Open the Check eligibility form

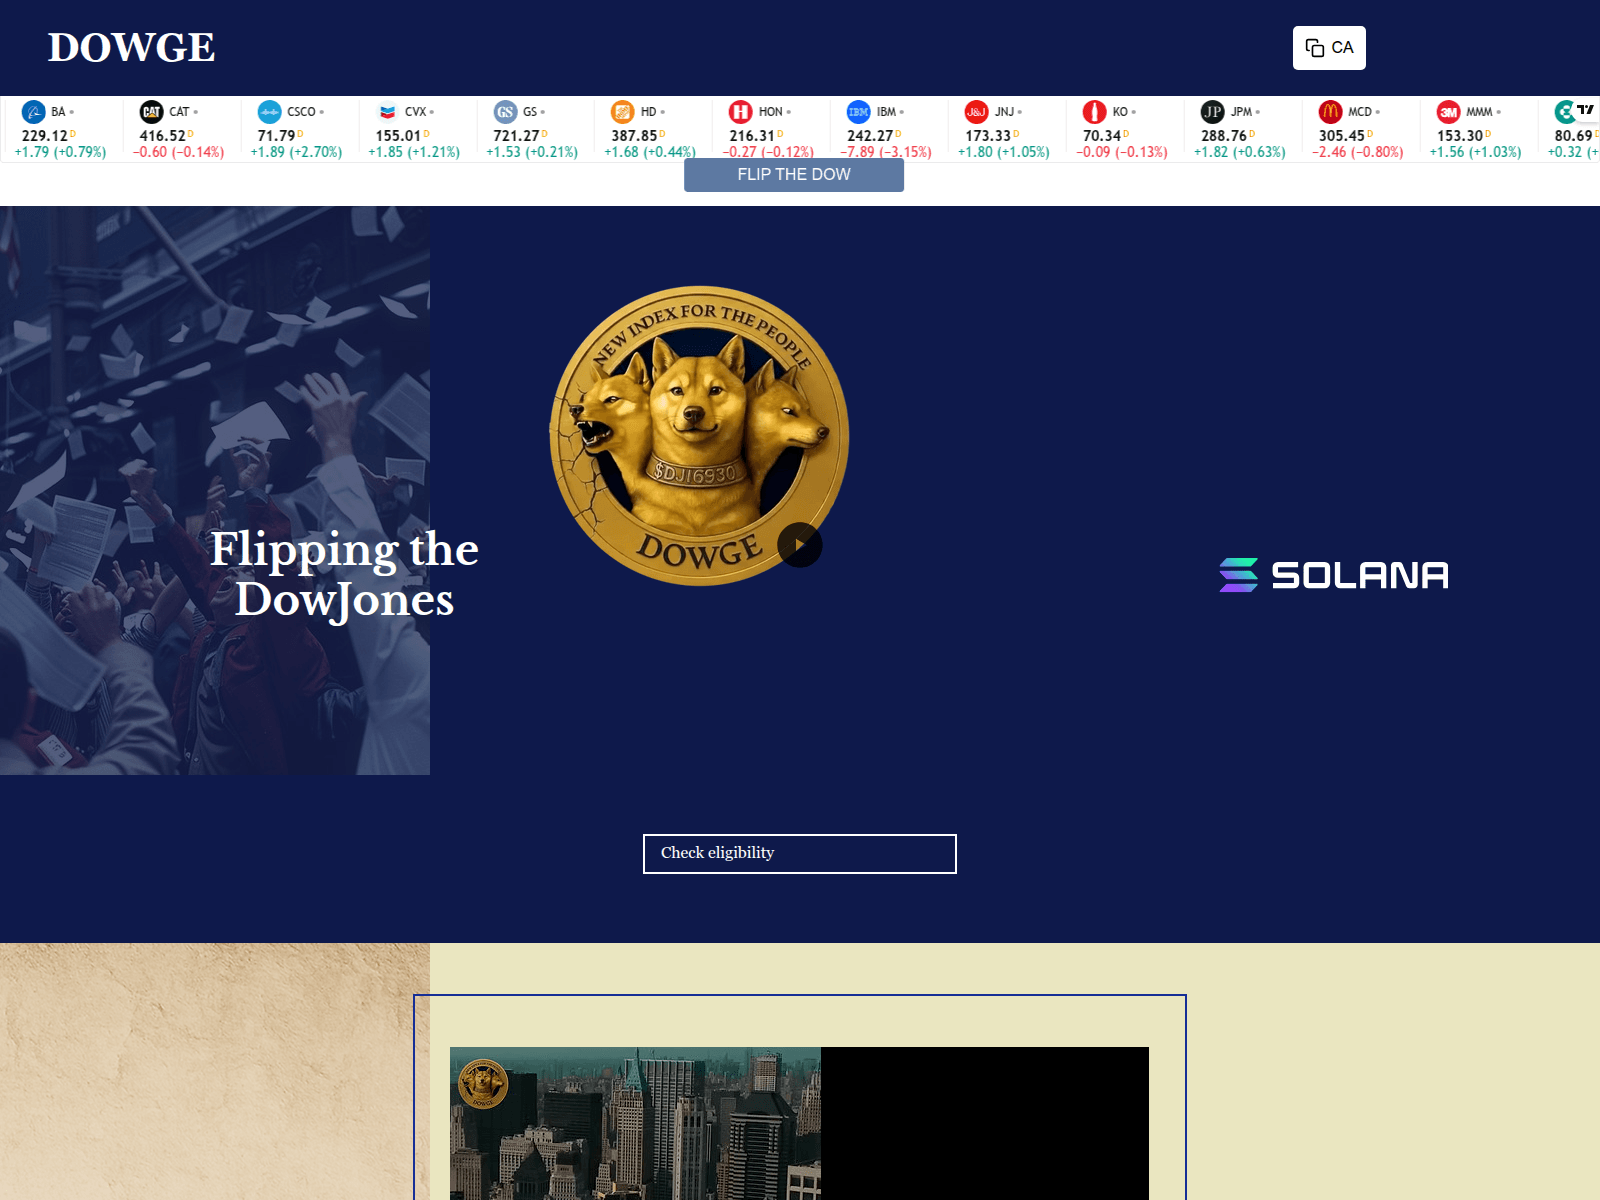tap(799, 854)
